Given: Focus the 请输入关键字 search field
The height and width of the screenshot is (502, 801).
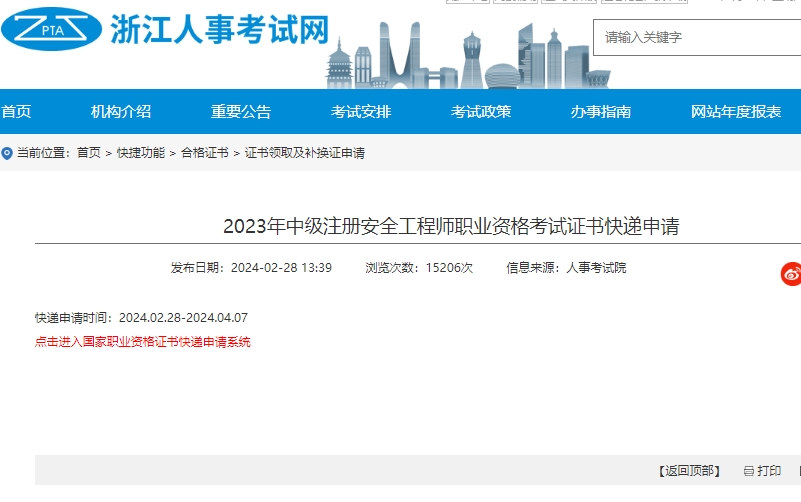Looking at the screenshot, I should tap(695, 38).
